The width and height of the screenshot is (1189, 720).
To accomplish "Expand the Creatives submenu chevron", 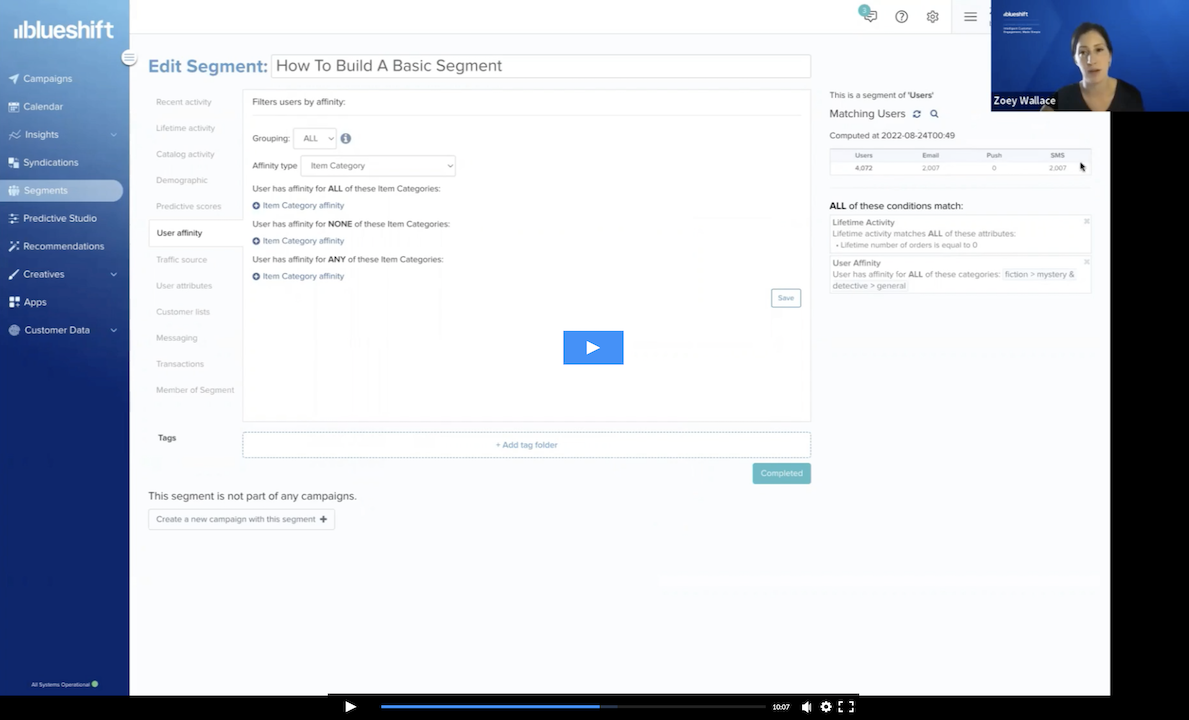I will point(114,274).
